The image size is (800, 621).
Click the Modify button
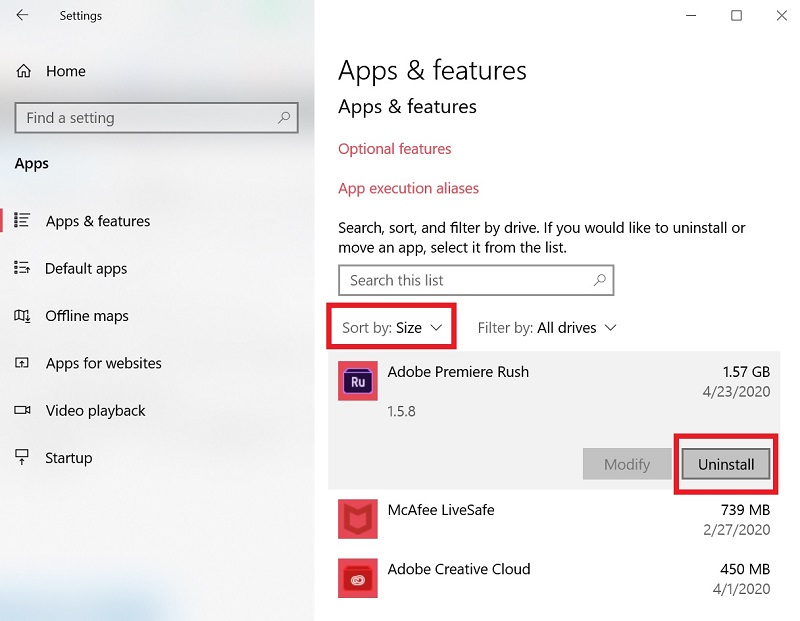[627, 464]
